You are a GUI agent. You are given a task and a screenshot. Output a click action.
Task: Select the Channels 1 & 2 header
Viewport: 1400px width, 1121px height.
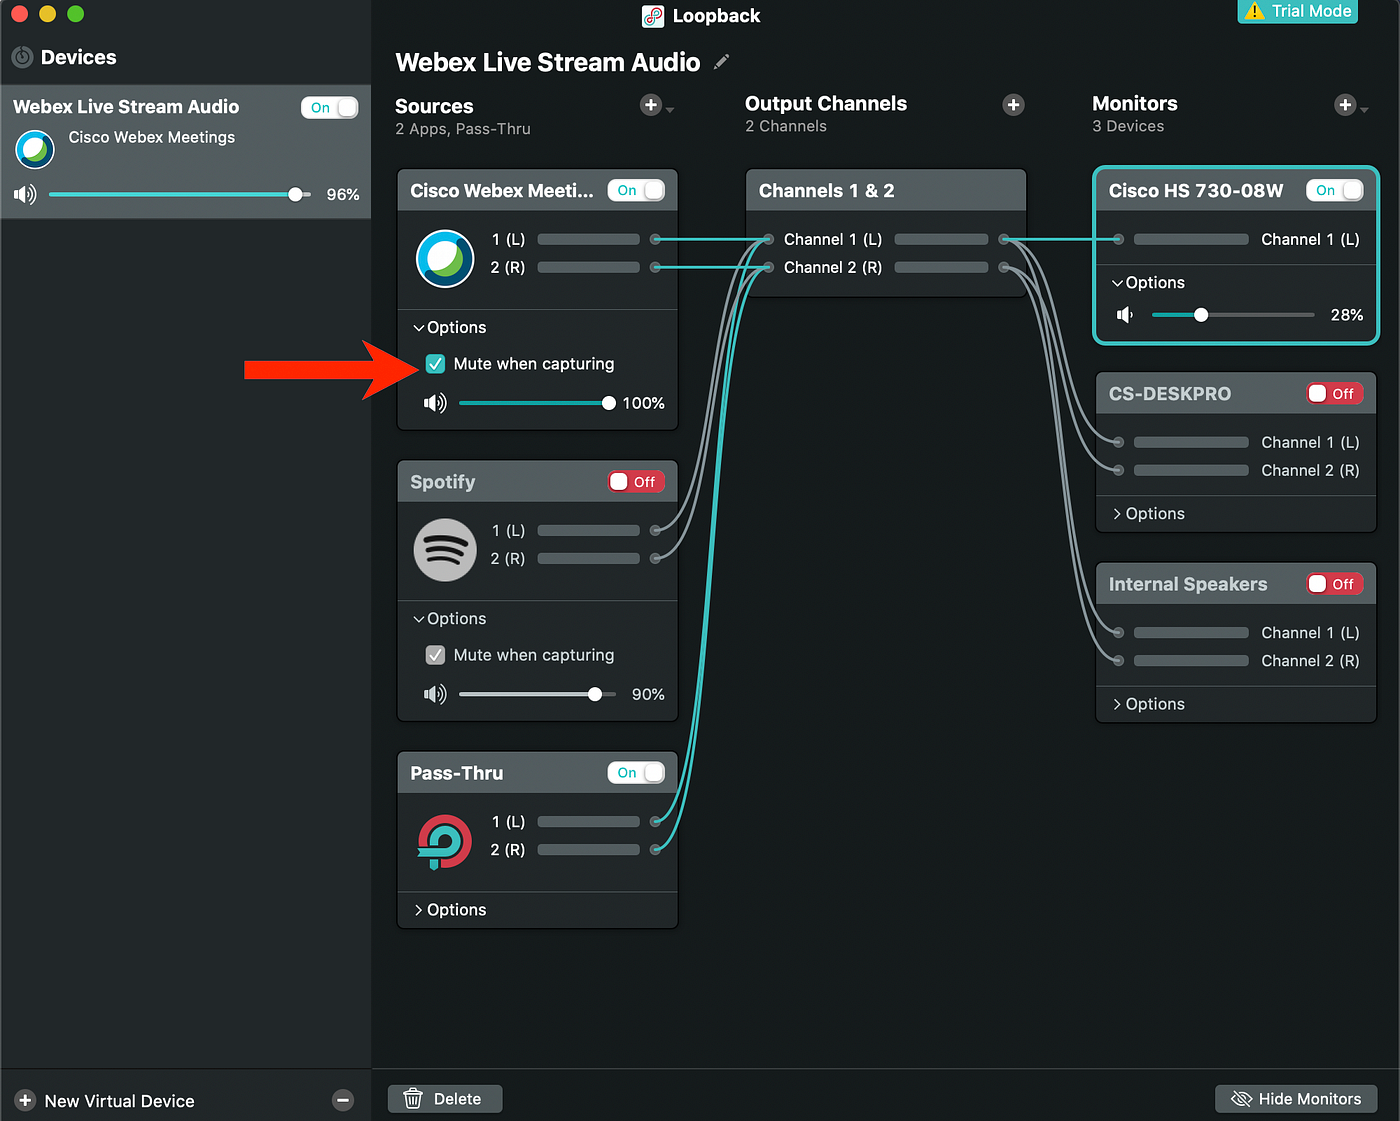coord(886,190)
